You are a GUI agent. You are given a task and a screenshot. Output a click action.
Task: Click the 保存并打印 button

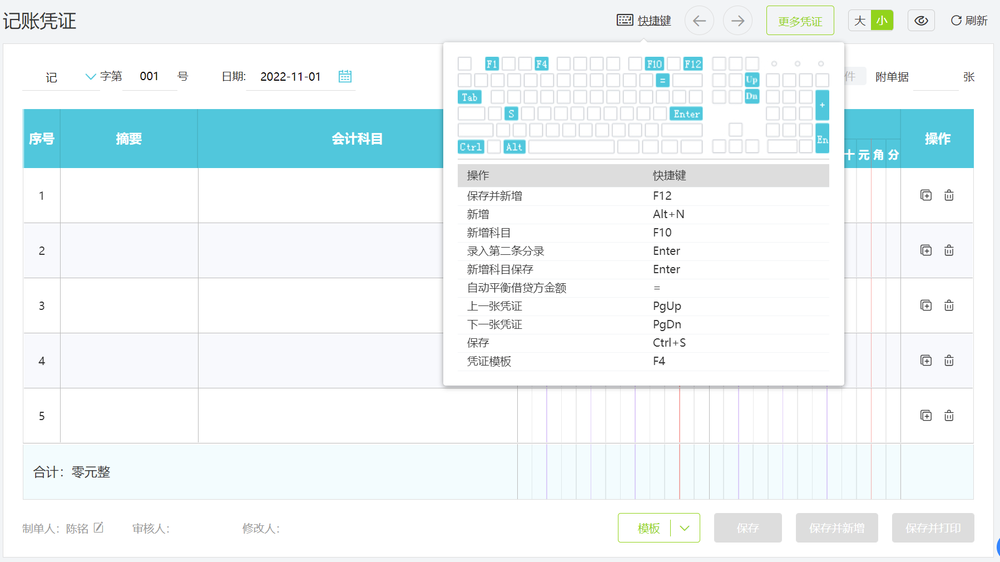click(x=932, y=528)
